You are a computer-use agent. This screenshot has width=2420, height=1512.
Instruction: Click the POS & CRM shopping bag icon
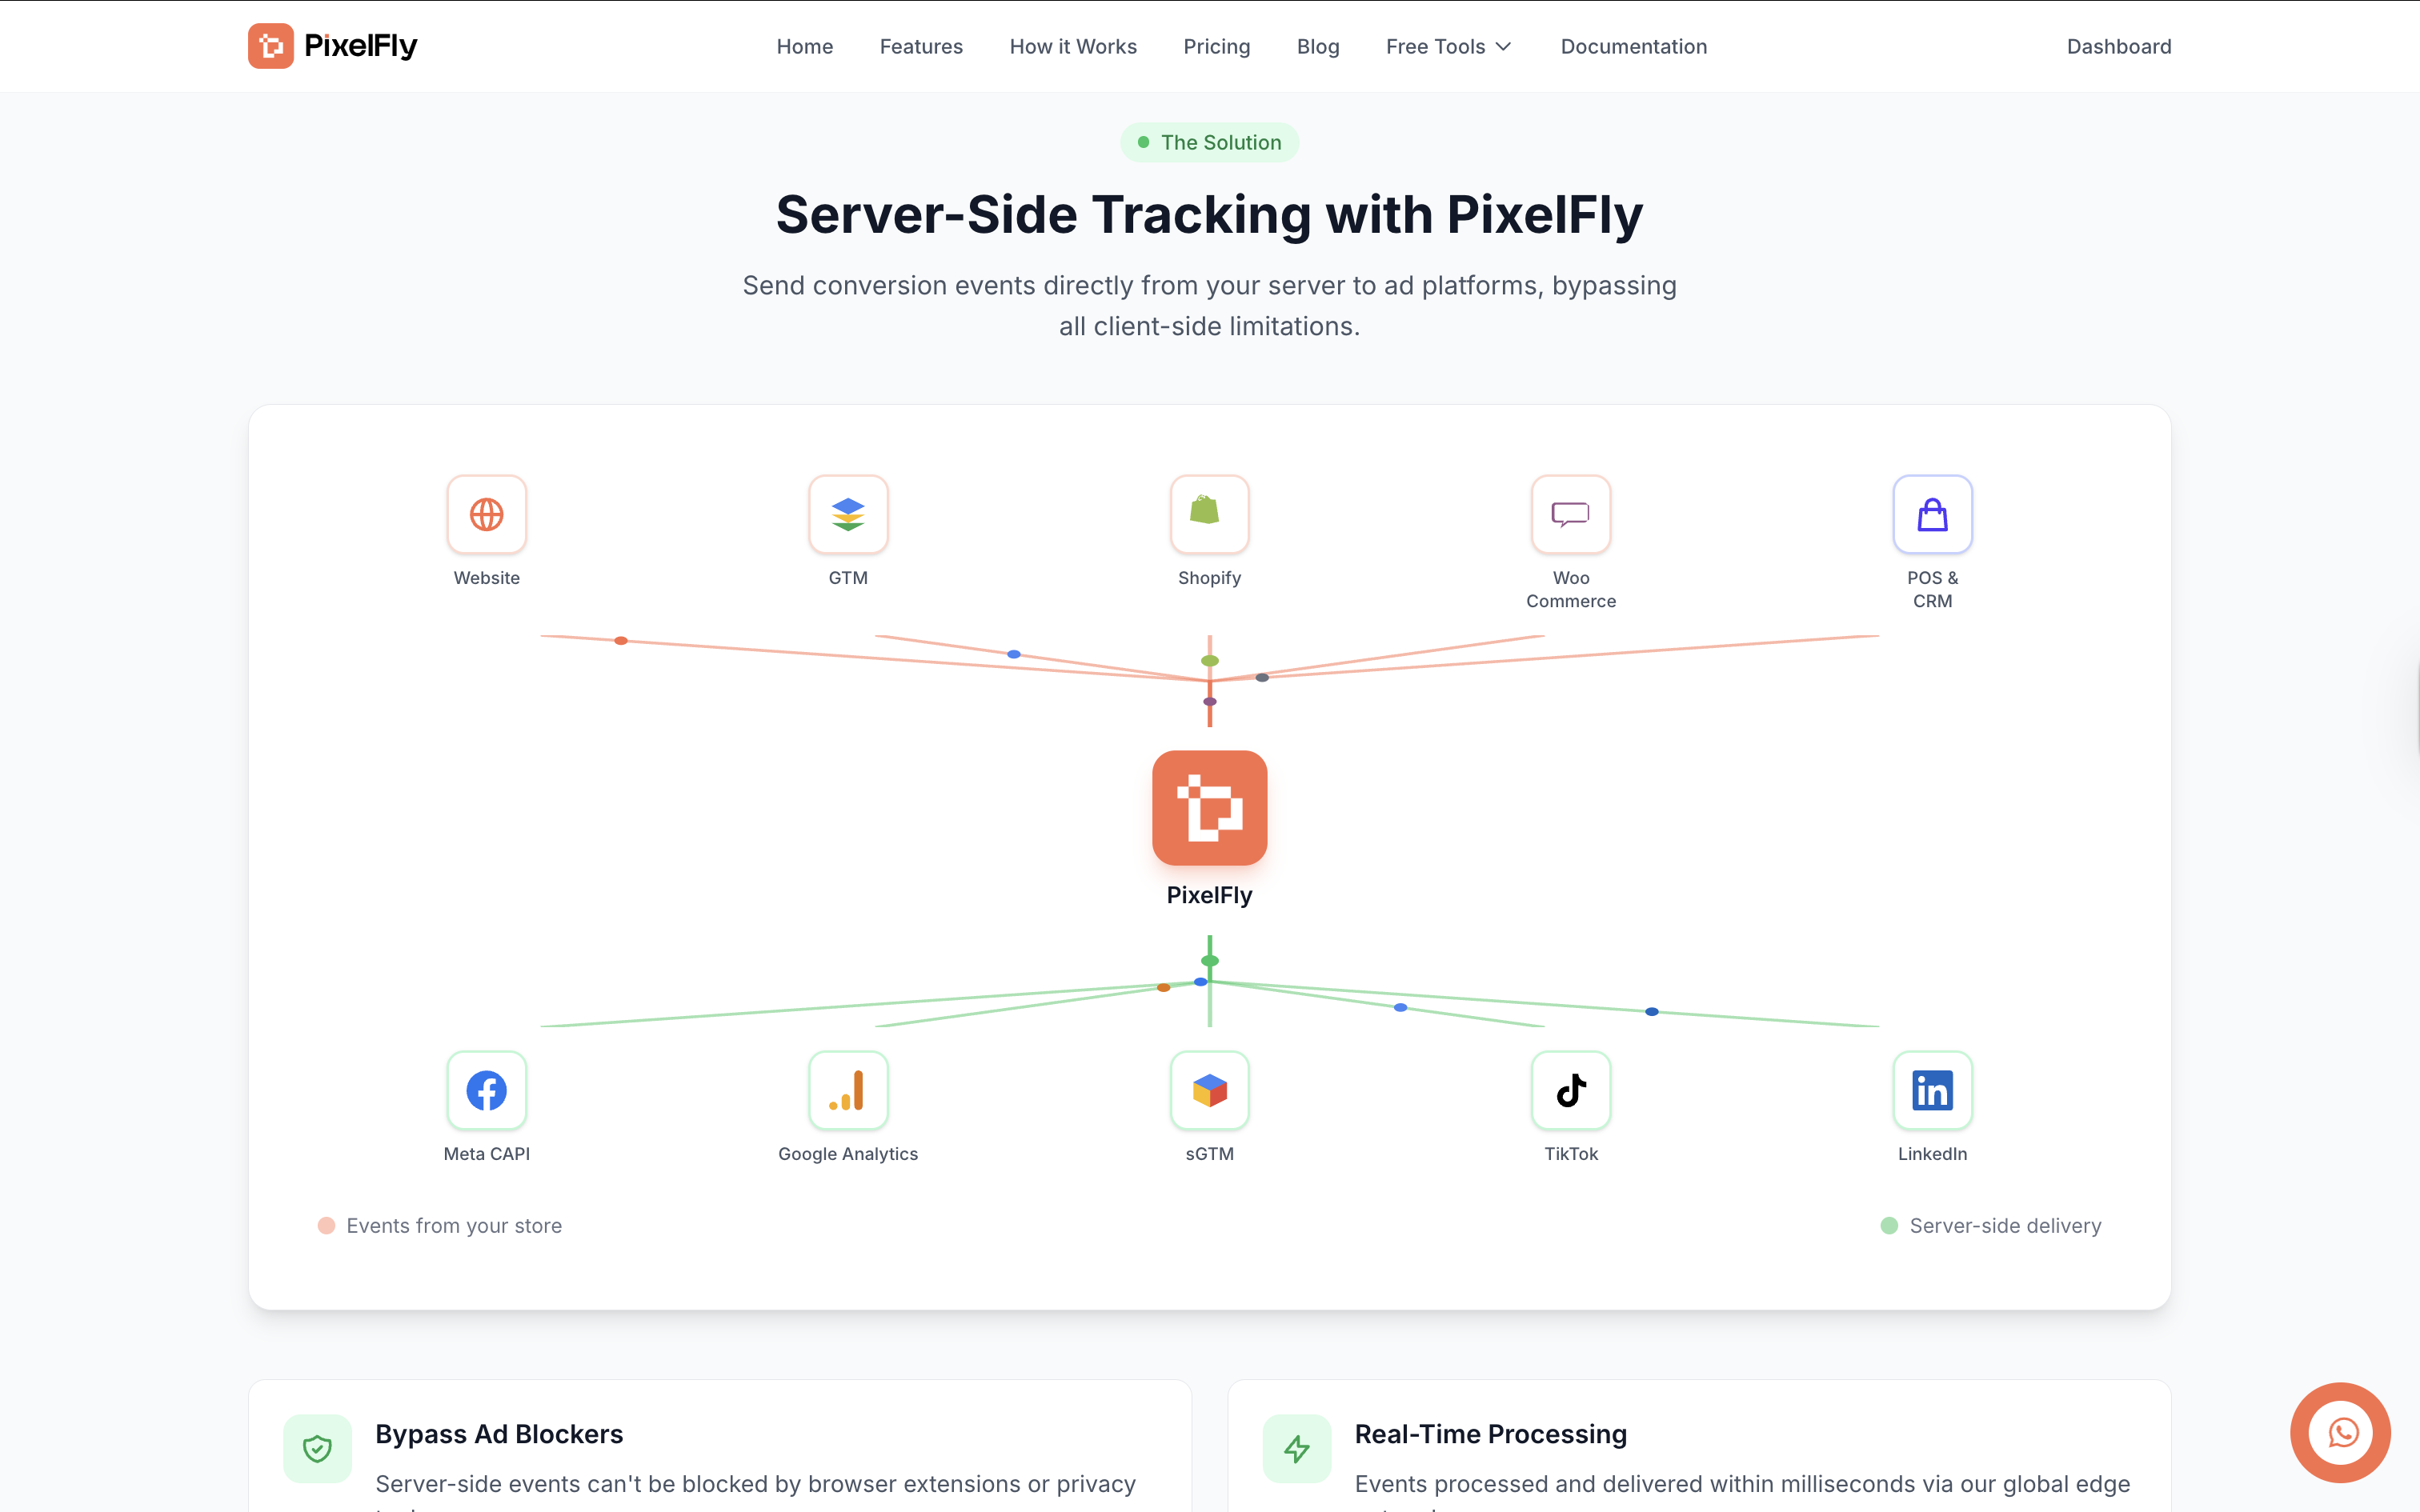coord(1931,514)
